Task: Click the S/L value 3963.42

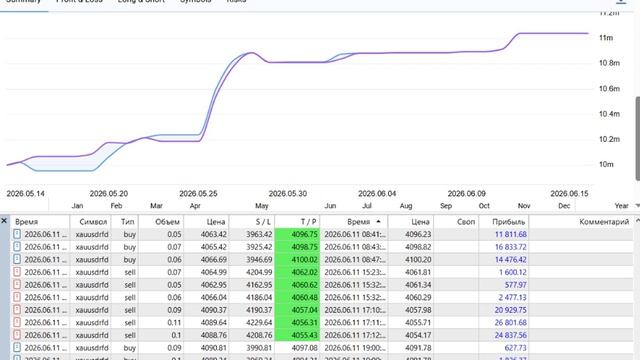Action: [259, 234]
